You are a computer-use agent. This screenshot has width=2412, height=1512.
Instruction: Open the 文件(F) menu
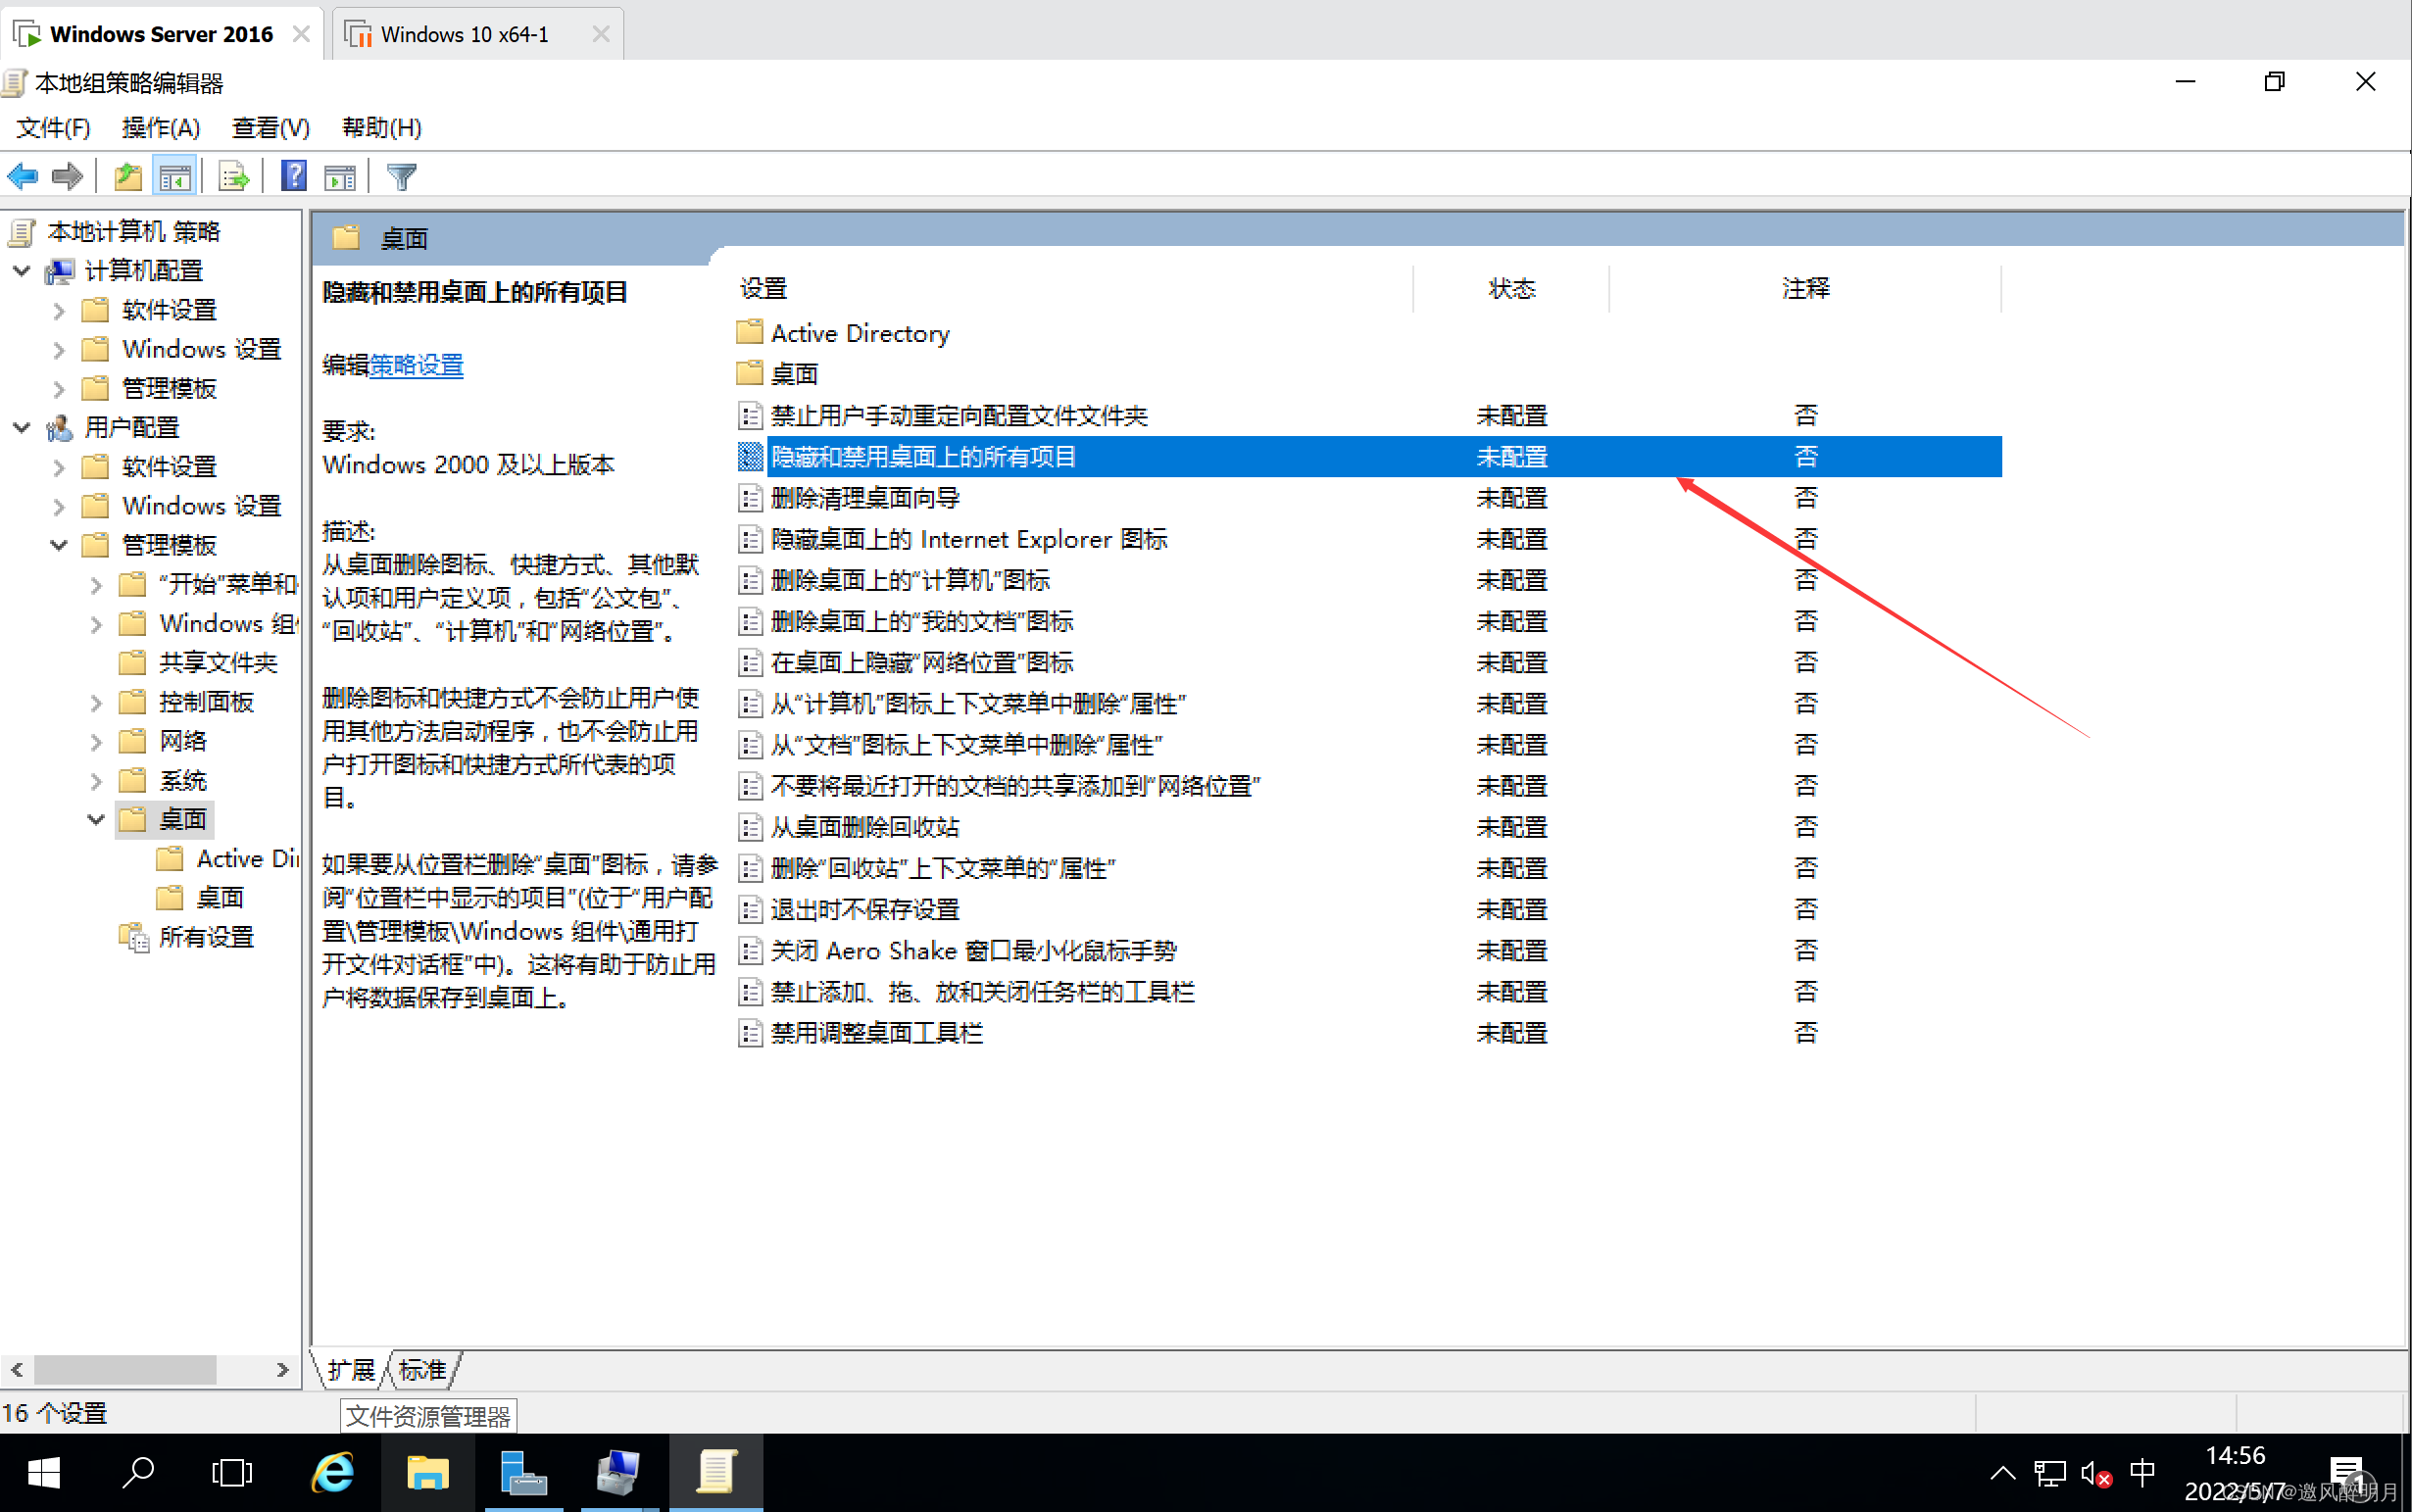53,128
